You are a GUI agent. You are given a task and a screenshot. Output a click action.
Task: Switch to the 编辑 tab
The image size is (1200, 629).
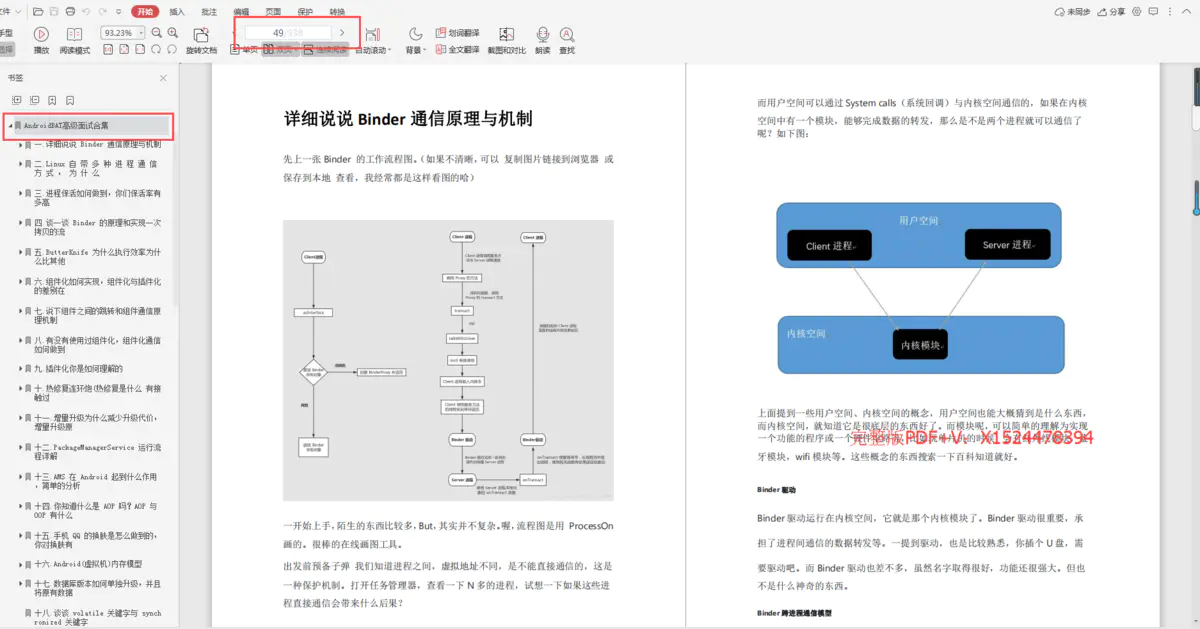pos(241,12)
